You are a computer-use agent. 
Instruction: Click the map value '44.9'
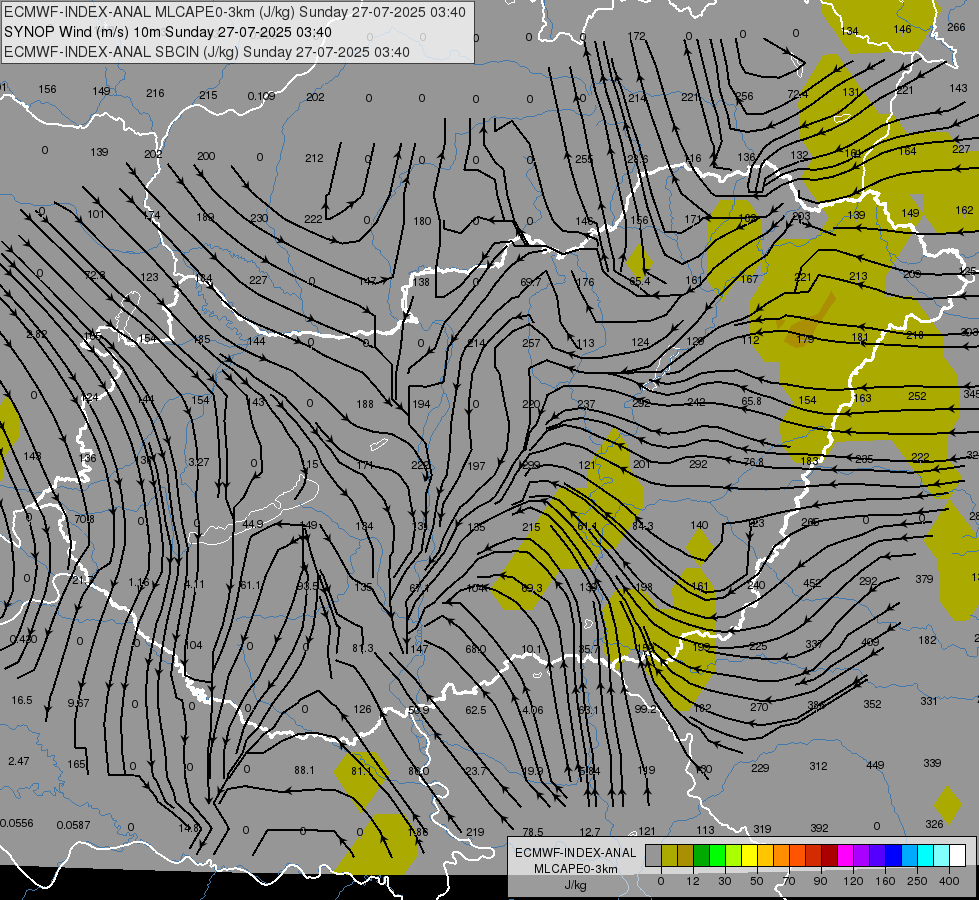tap(252, 524)
